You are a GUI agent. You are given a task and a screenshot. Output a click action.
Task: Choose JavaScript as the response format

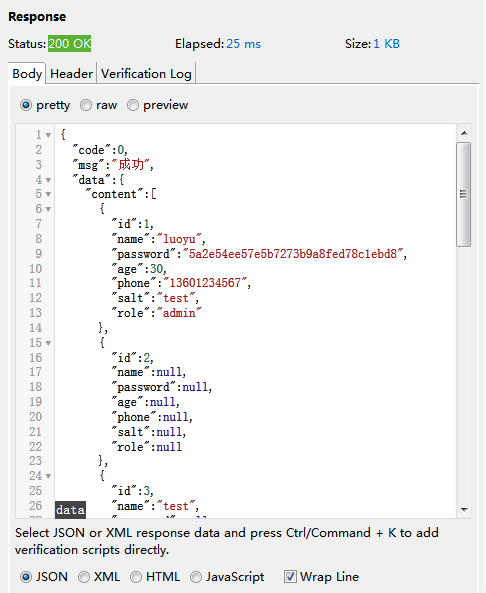196,577
